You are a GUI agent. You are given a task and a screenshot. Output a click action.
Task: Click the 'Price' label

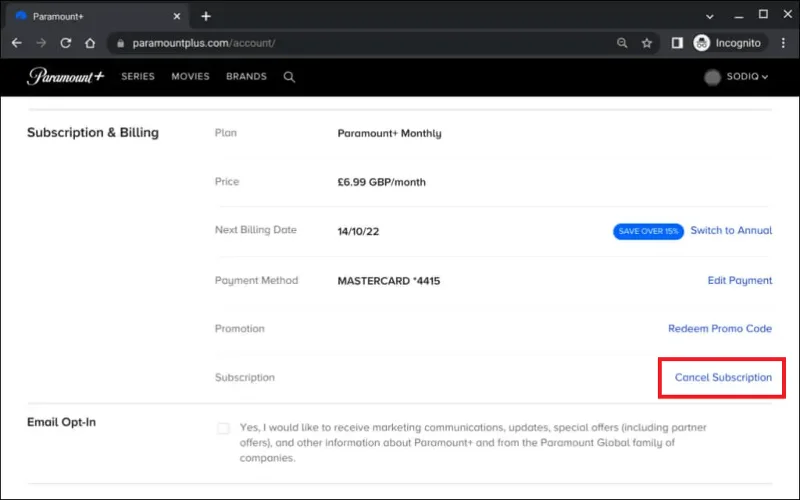pos(227,182)
